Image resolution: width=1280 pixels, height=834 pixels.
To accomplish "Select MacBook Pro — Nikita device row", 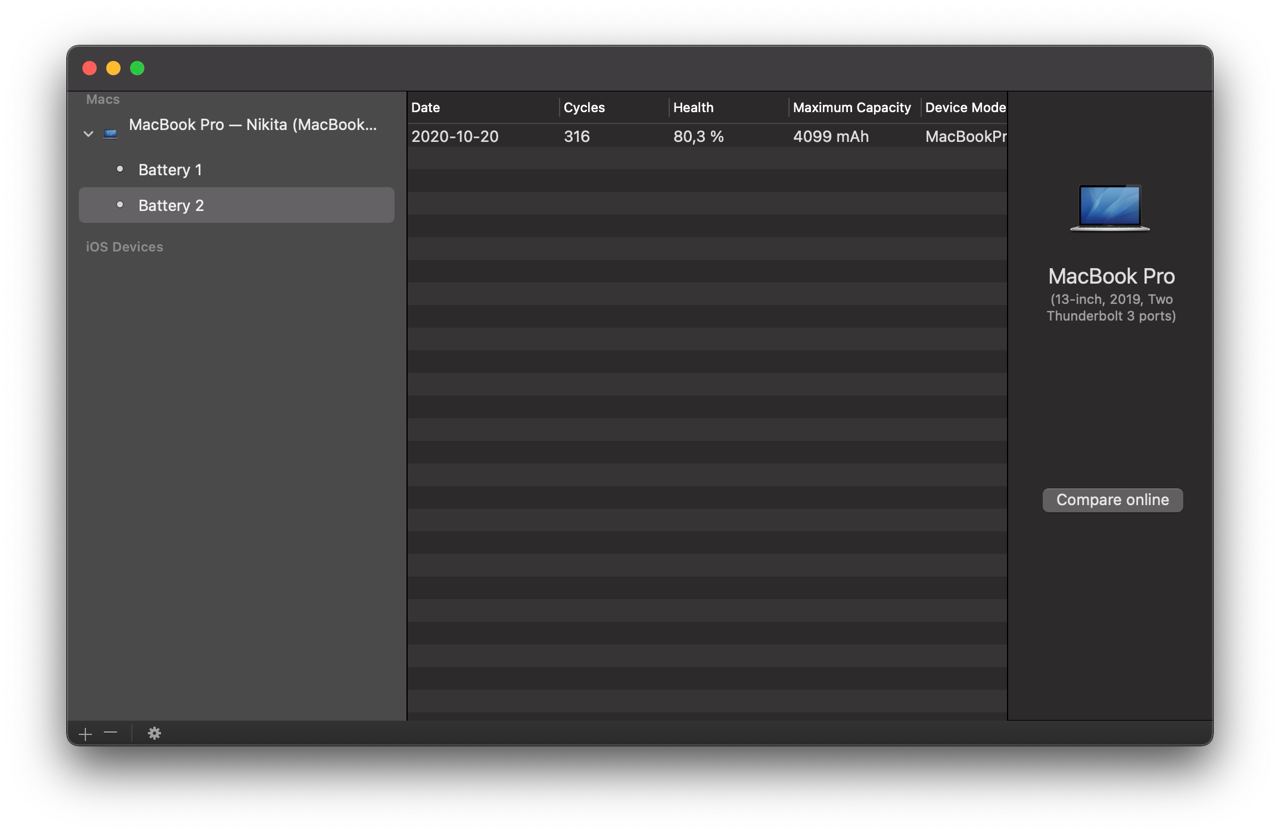I will [236, 125].
